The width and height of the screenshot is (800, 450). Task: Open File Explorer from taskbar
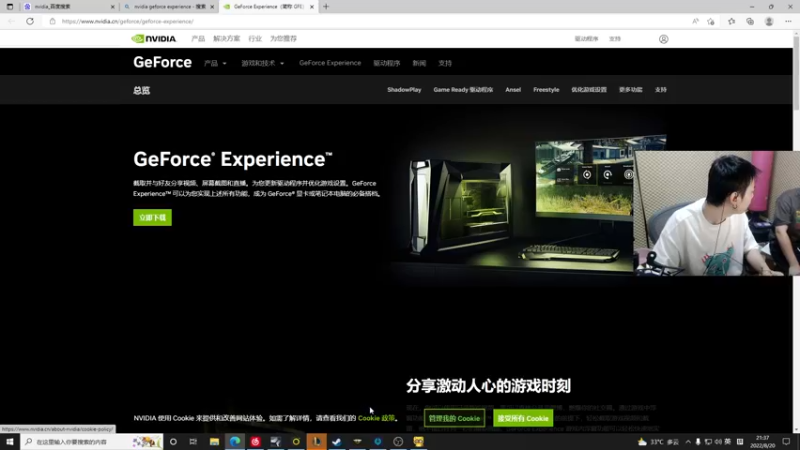click(214, 442)
